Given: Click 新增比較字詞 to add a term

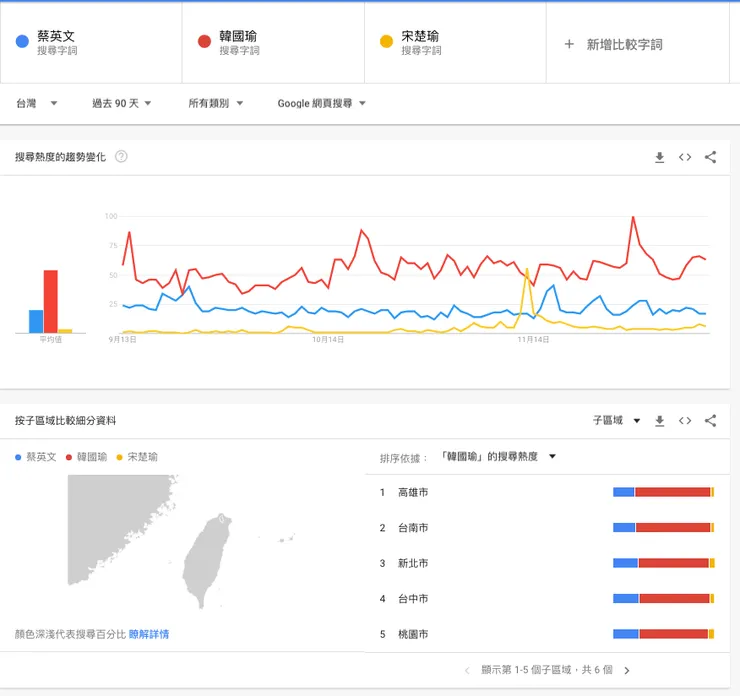Looking at the screenshot, I should coord(624,44).
